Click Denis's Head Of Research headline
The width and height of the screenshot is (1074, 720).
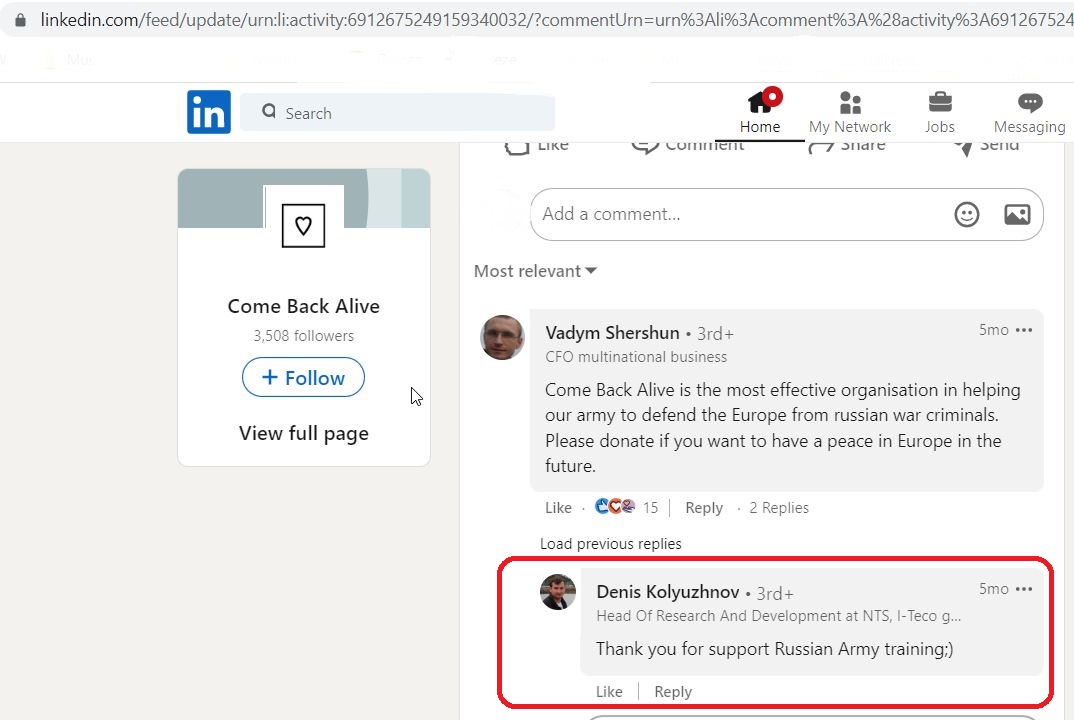point(779,616)
